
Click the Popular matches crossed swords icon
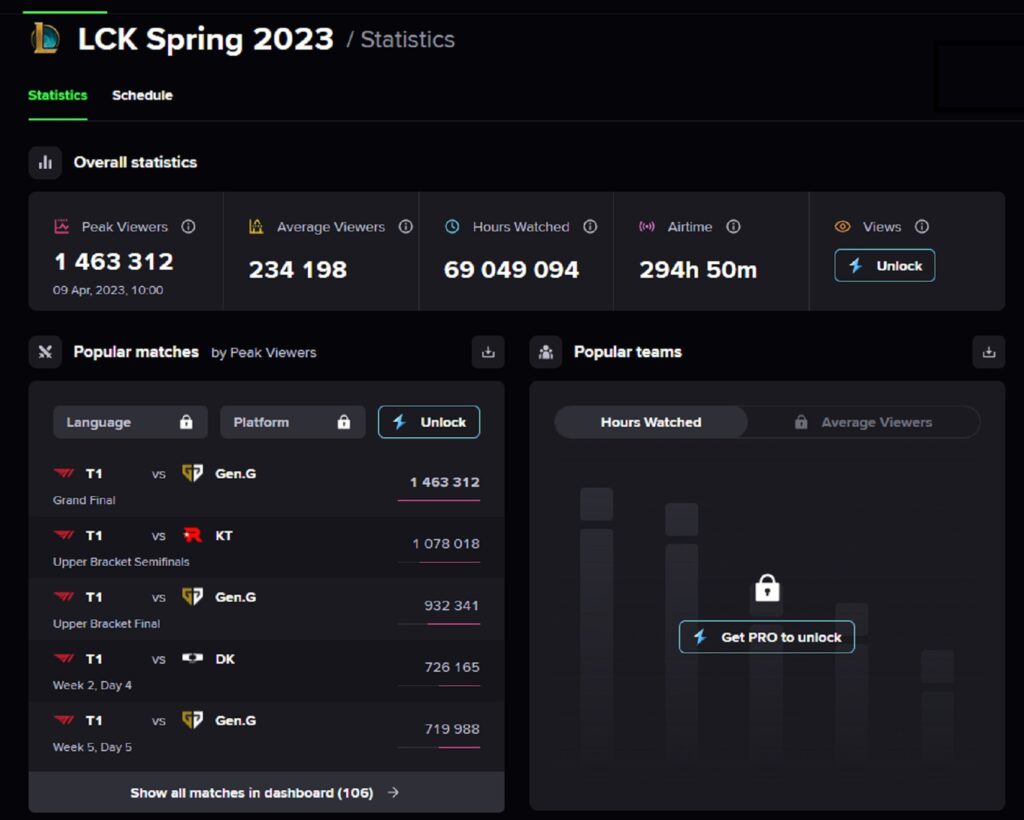[x=45, y=353]
